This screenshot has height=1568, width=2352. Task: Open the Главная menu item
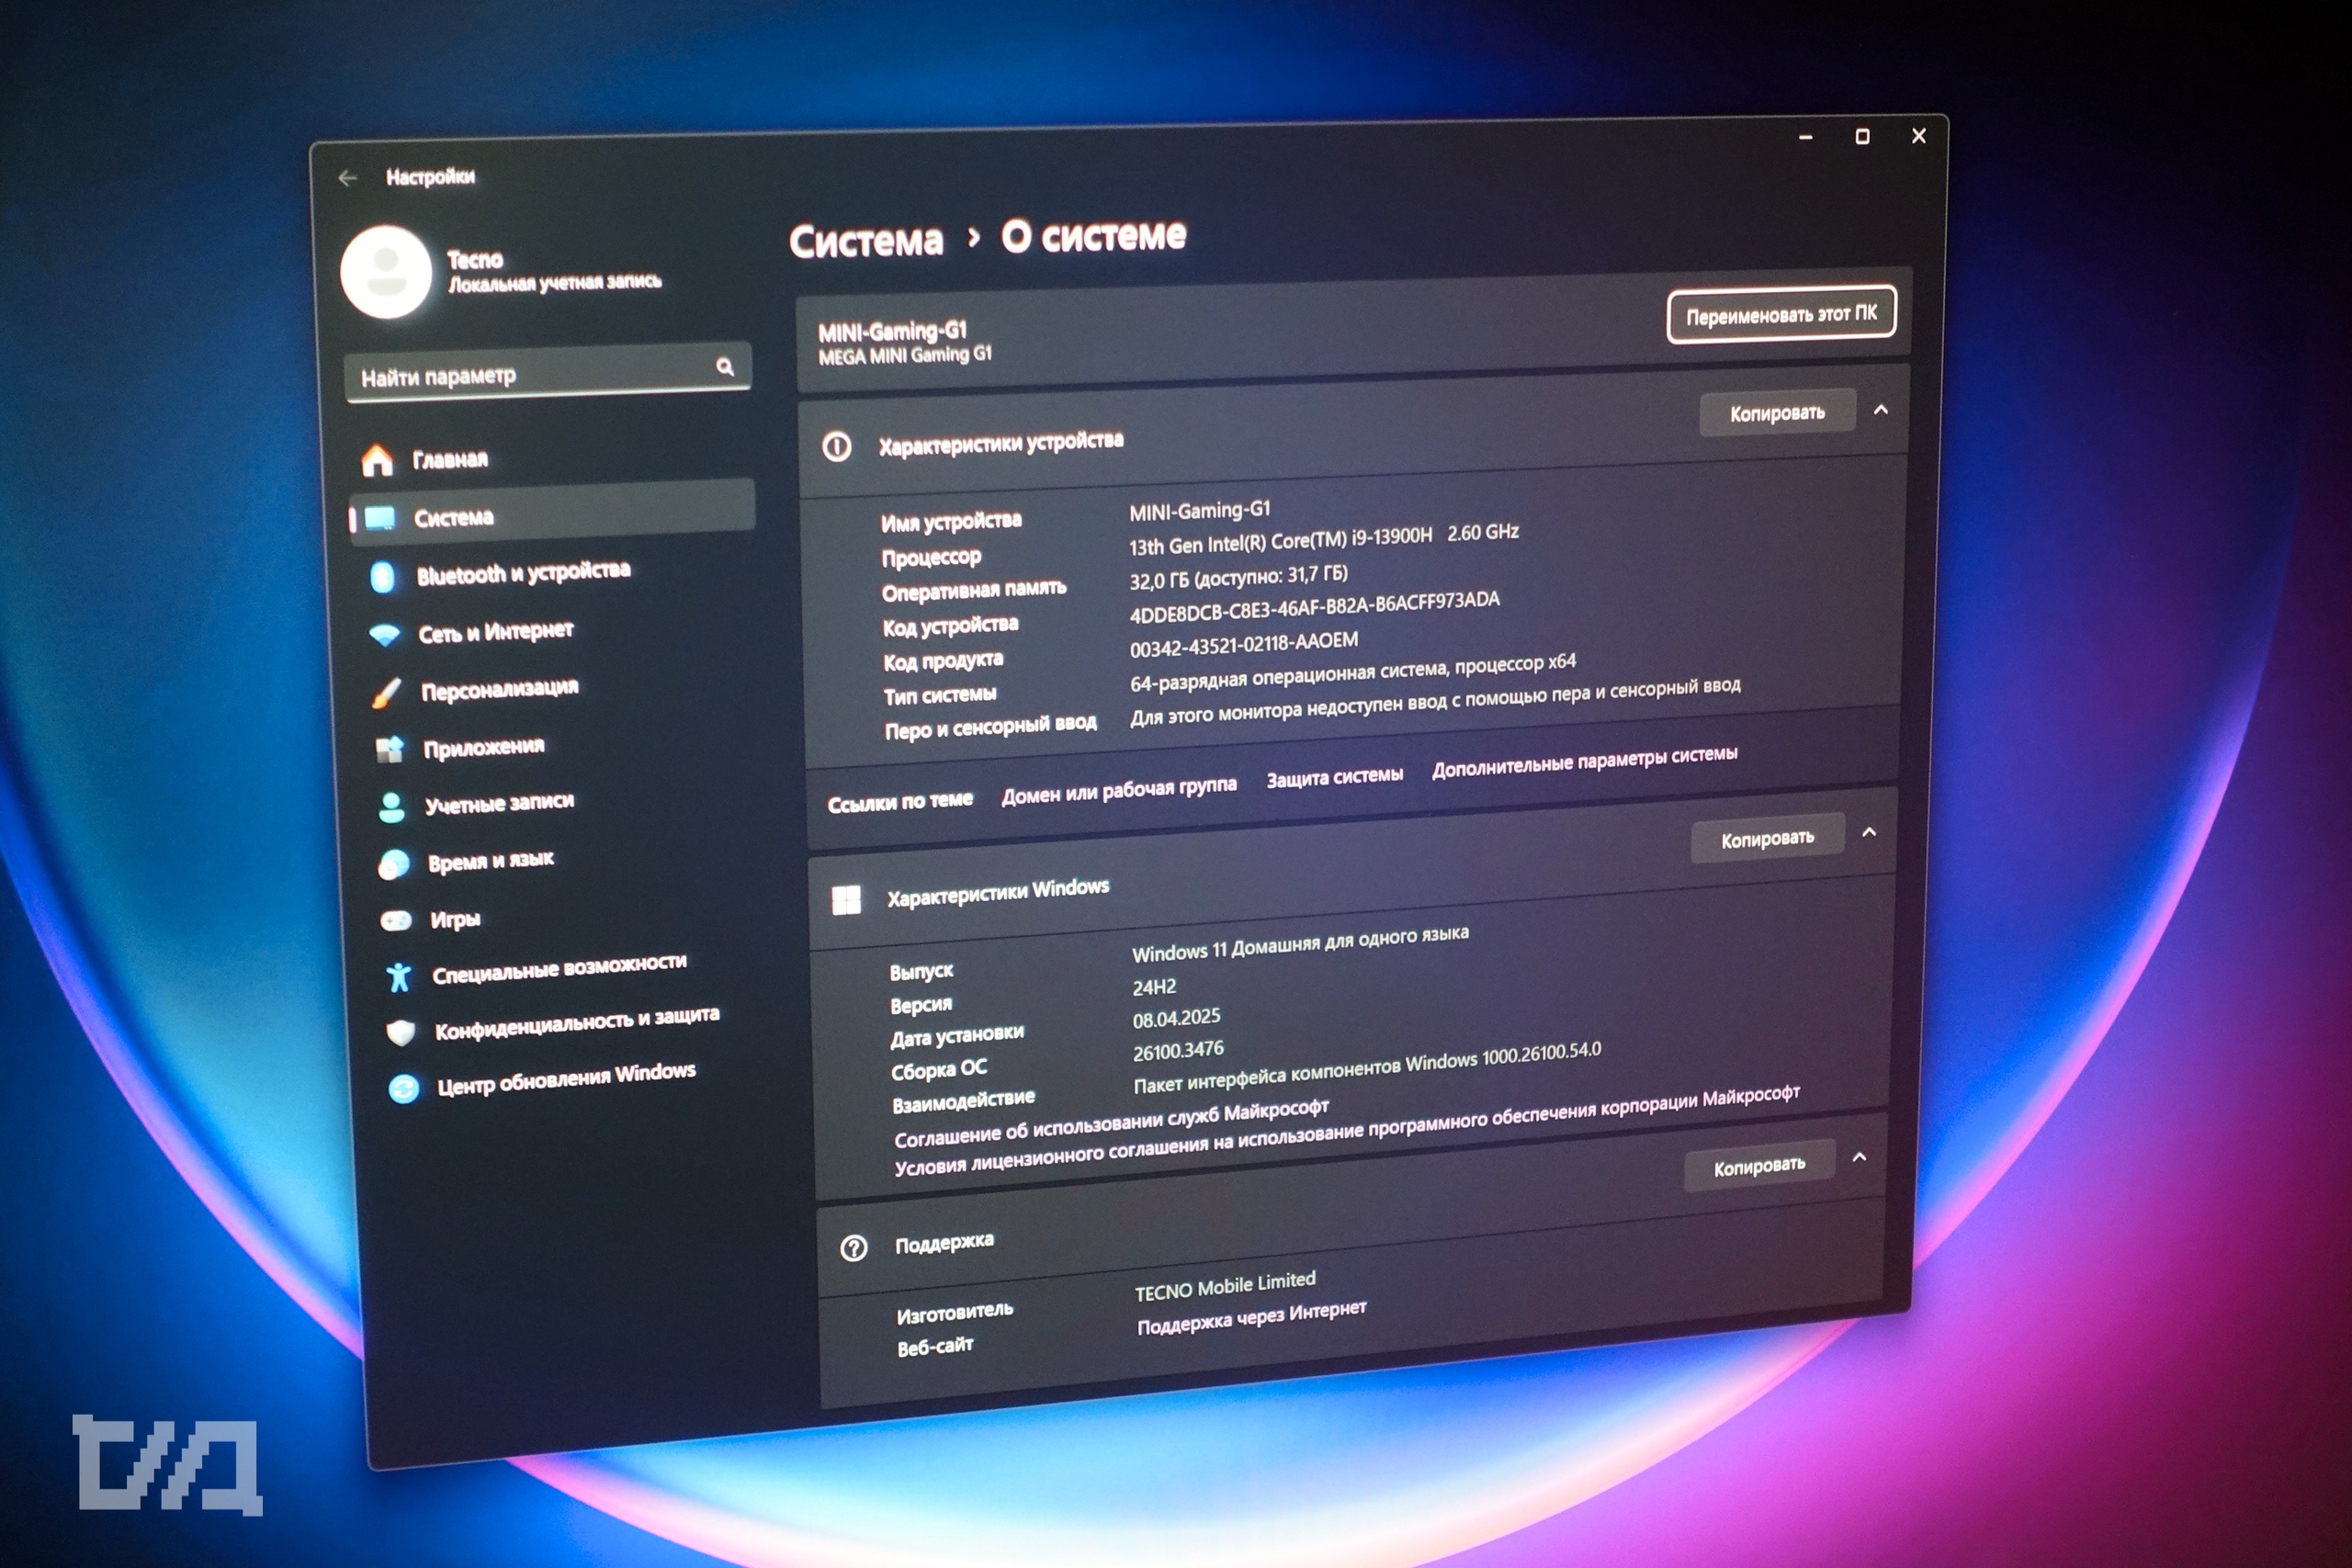click(552, 457)
